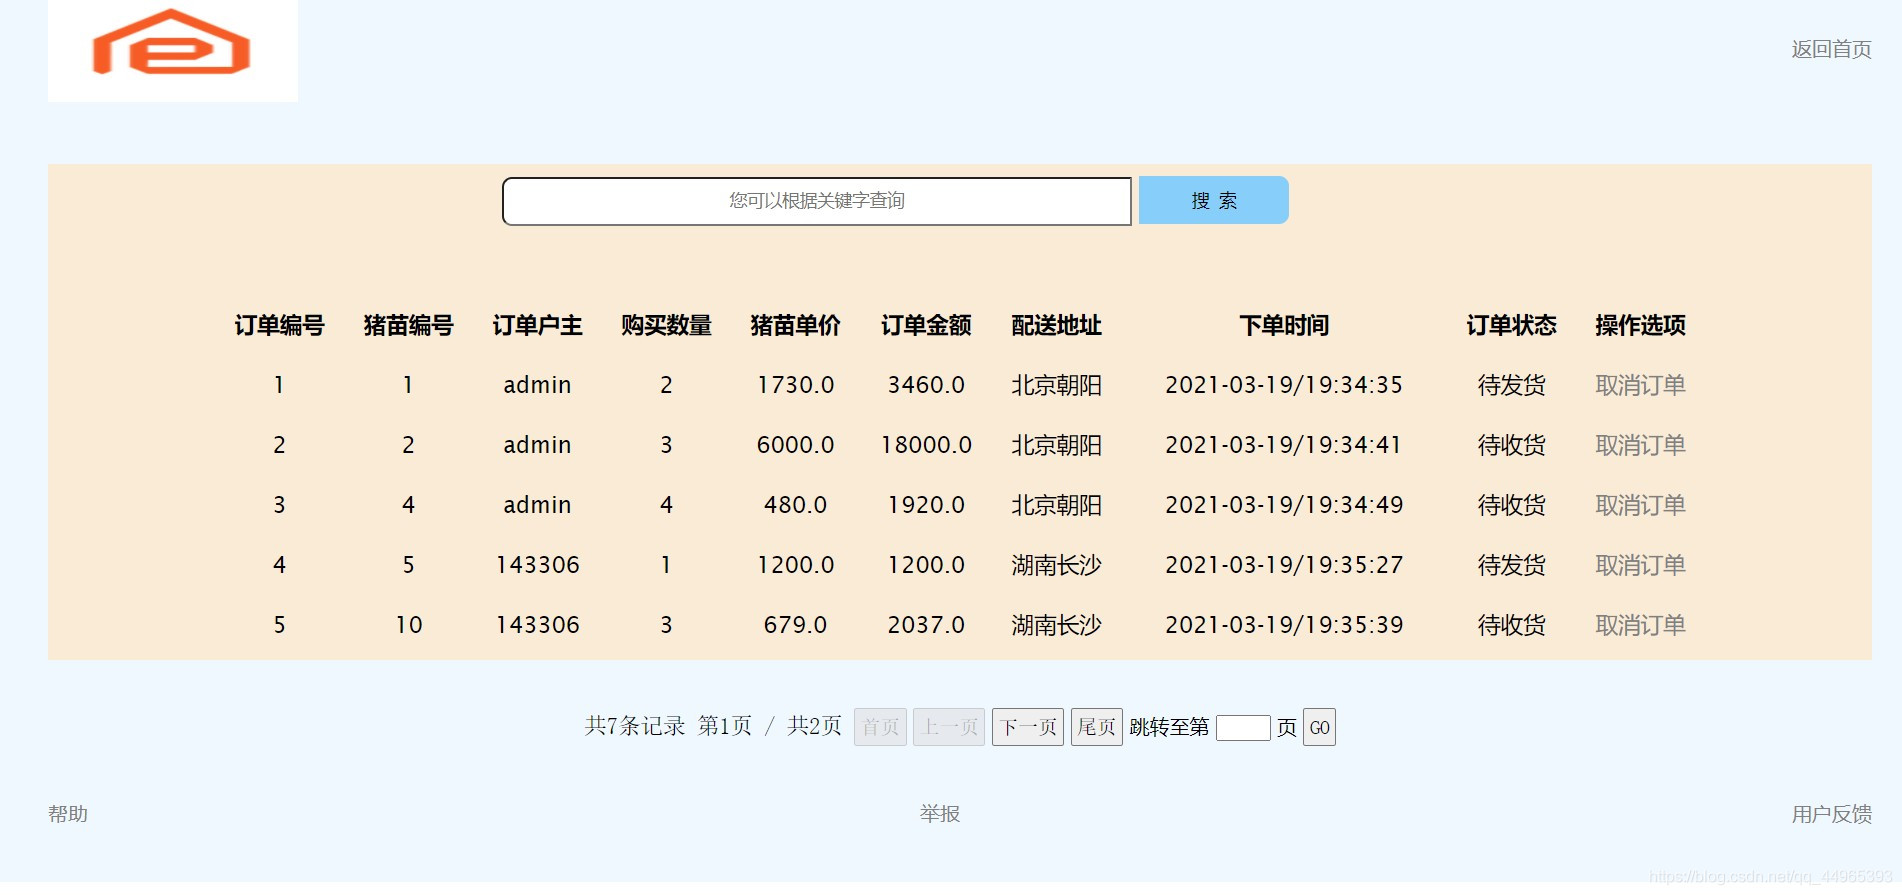
Task: Select the 679.0 unit price cell
Action: [795, 625]
